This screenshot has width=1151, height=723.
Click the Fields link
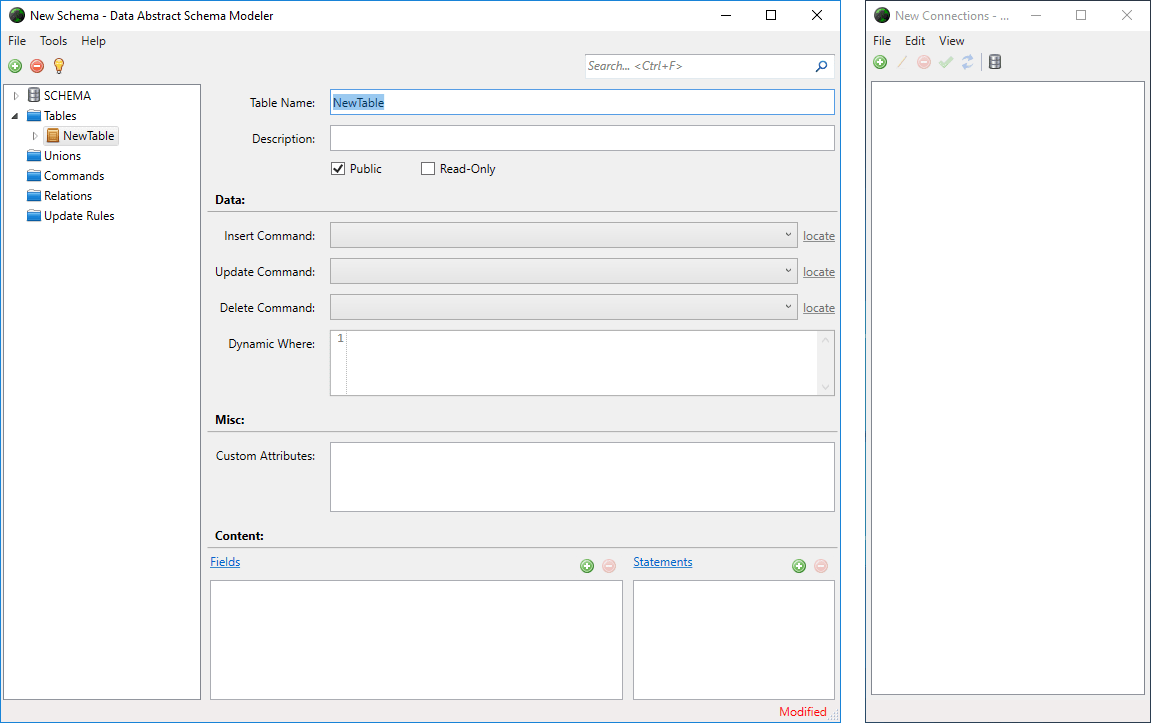point(225,562)
